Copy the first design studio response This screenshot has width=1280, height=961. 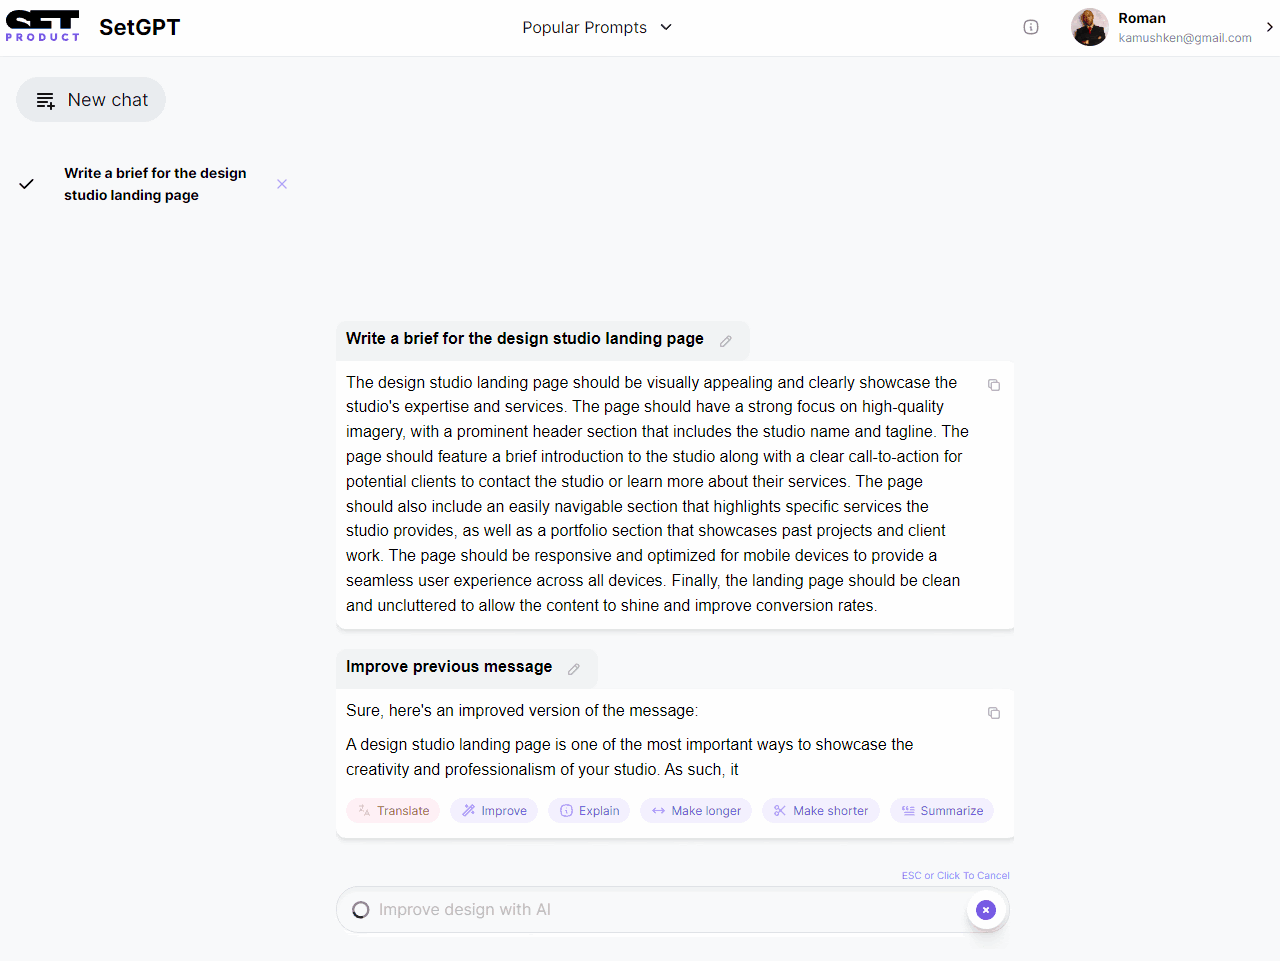click(x=994, y=385)
